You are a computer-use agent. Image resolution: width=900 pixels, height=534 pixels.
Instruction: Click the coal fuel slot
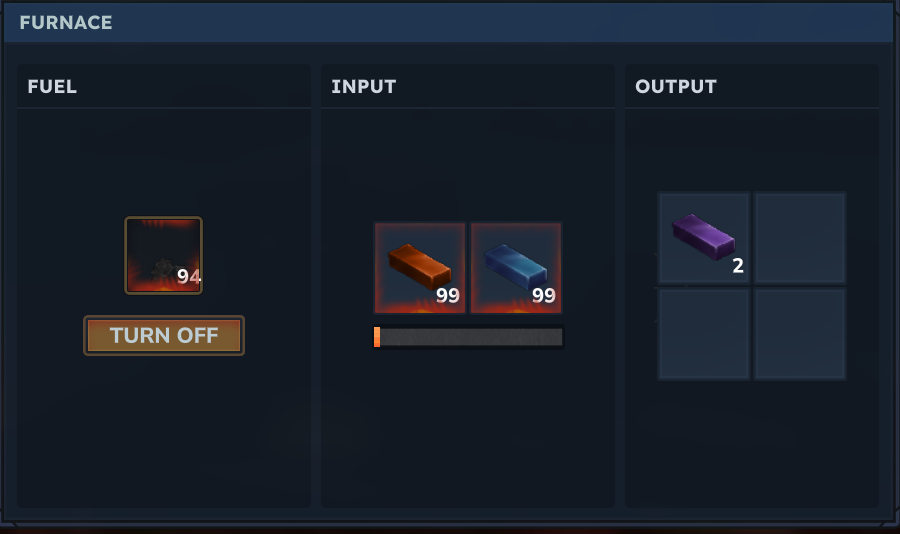pyautogui.click(x=164, y=256)
